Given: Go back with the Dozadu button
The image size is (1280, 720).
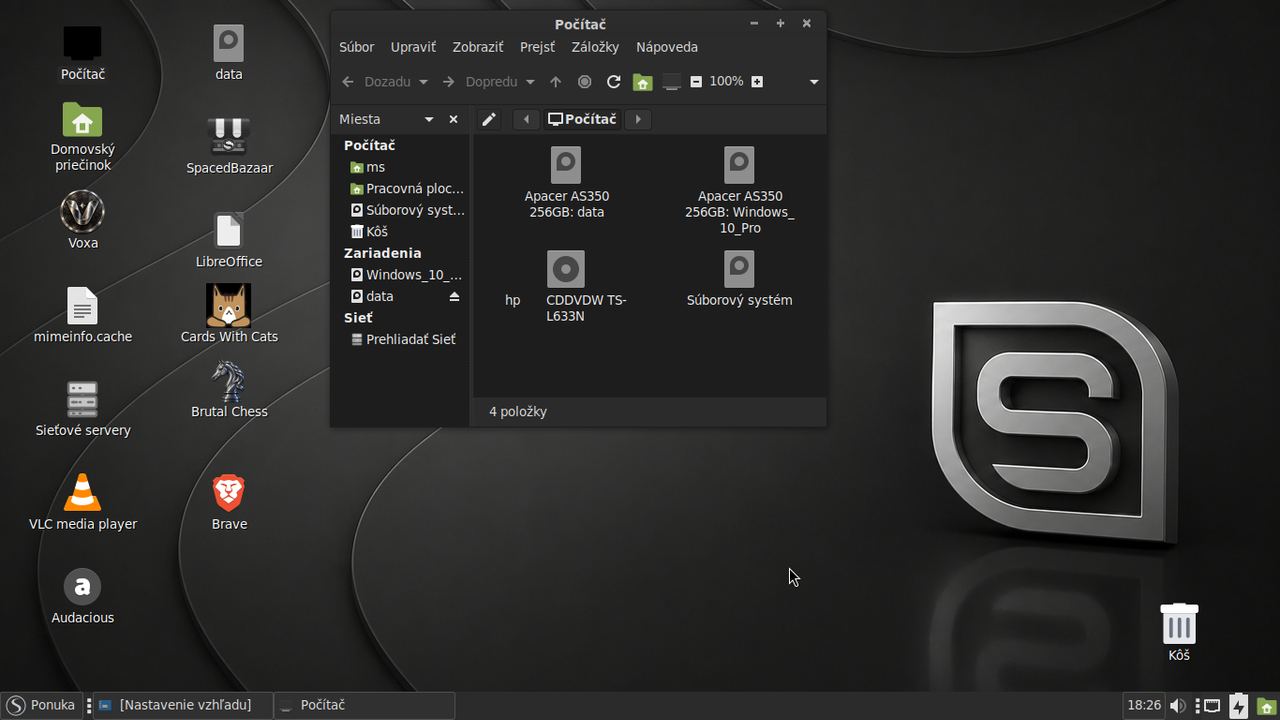Looking at the screenshot, I should click(376, 82).
